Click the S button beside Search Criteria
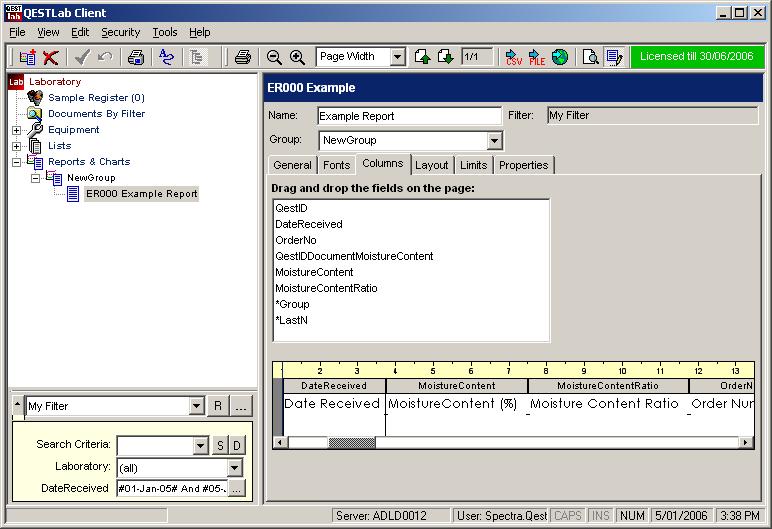The image size is (772, 529). point(219,445)
